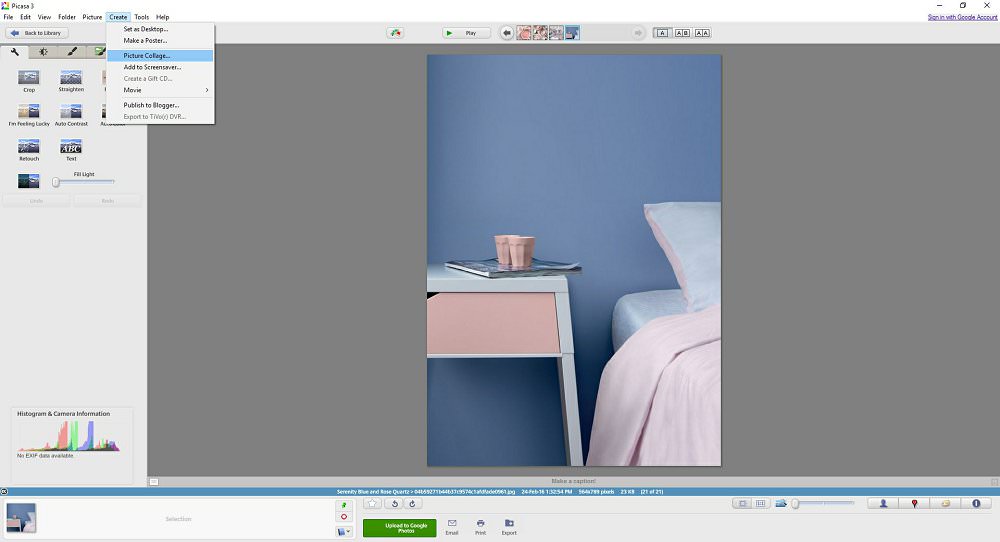Image resolution: width=1000 pixels, height=542 pixels.
Task: Open the Help menu
Action: [163, 17]
